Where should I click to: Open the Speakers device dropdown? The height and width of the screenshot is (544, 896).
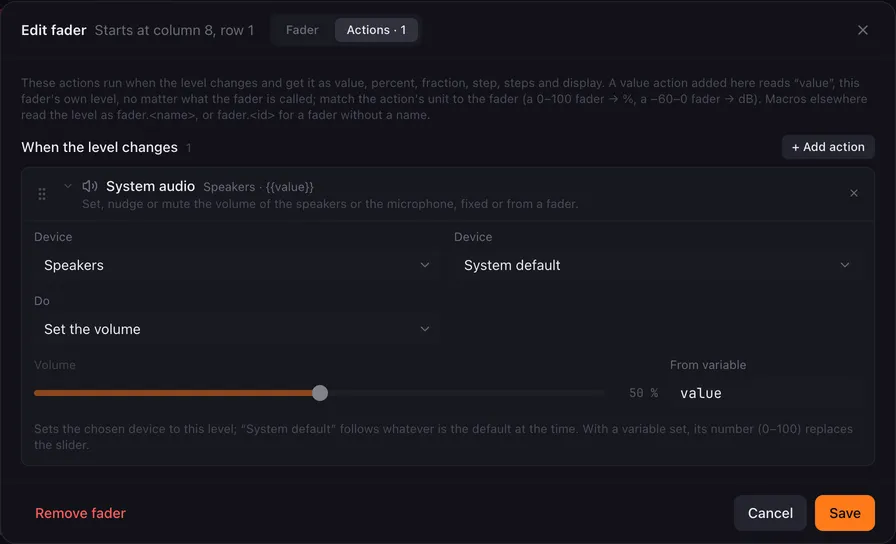(237, 265)
